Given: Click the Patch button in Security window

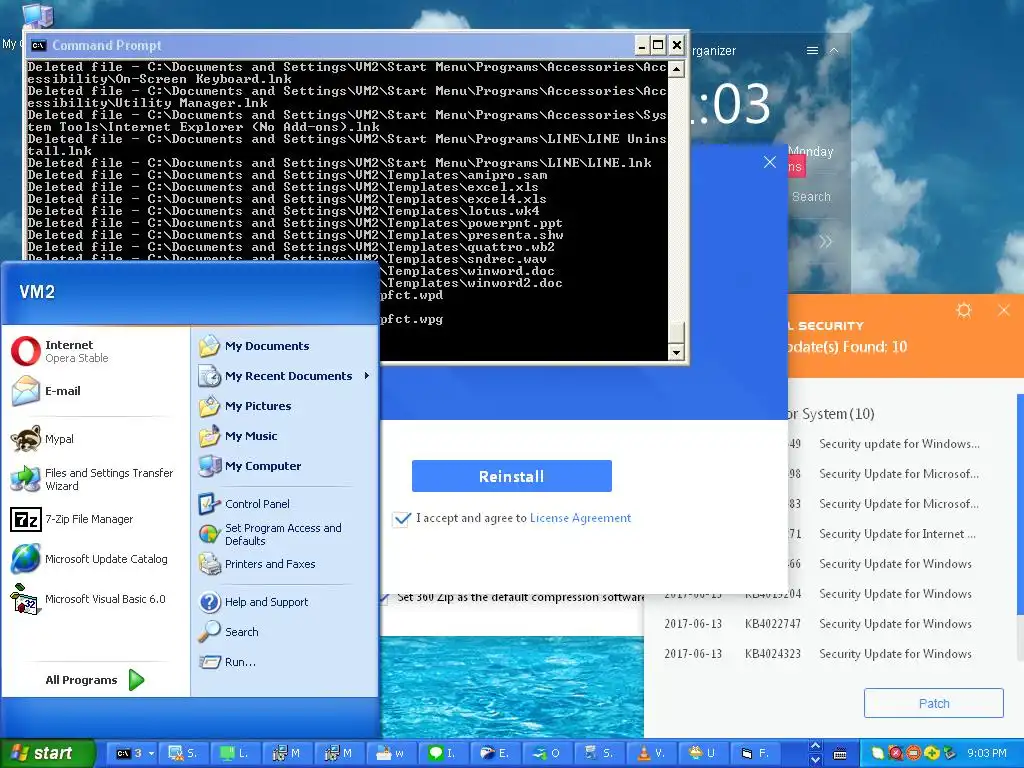Looking at the screenshot, I should coord(933,703).
